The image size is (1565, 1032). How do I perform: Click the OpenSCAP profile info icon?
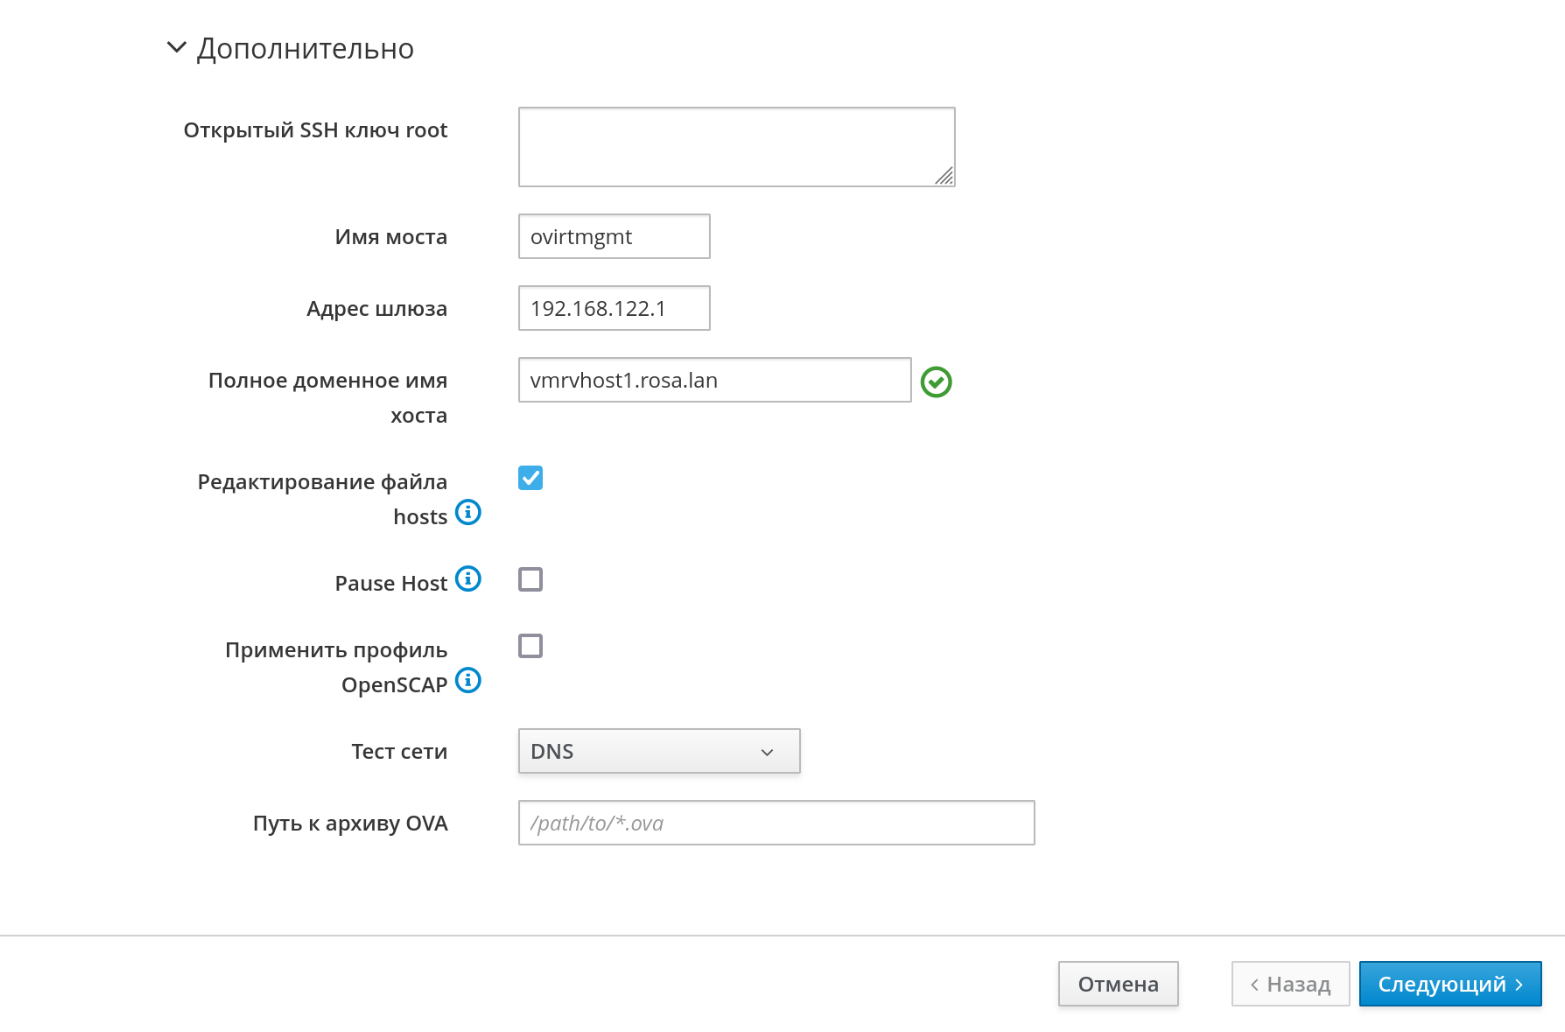(x=468, y=681)
